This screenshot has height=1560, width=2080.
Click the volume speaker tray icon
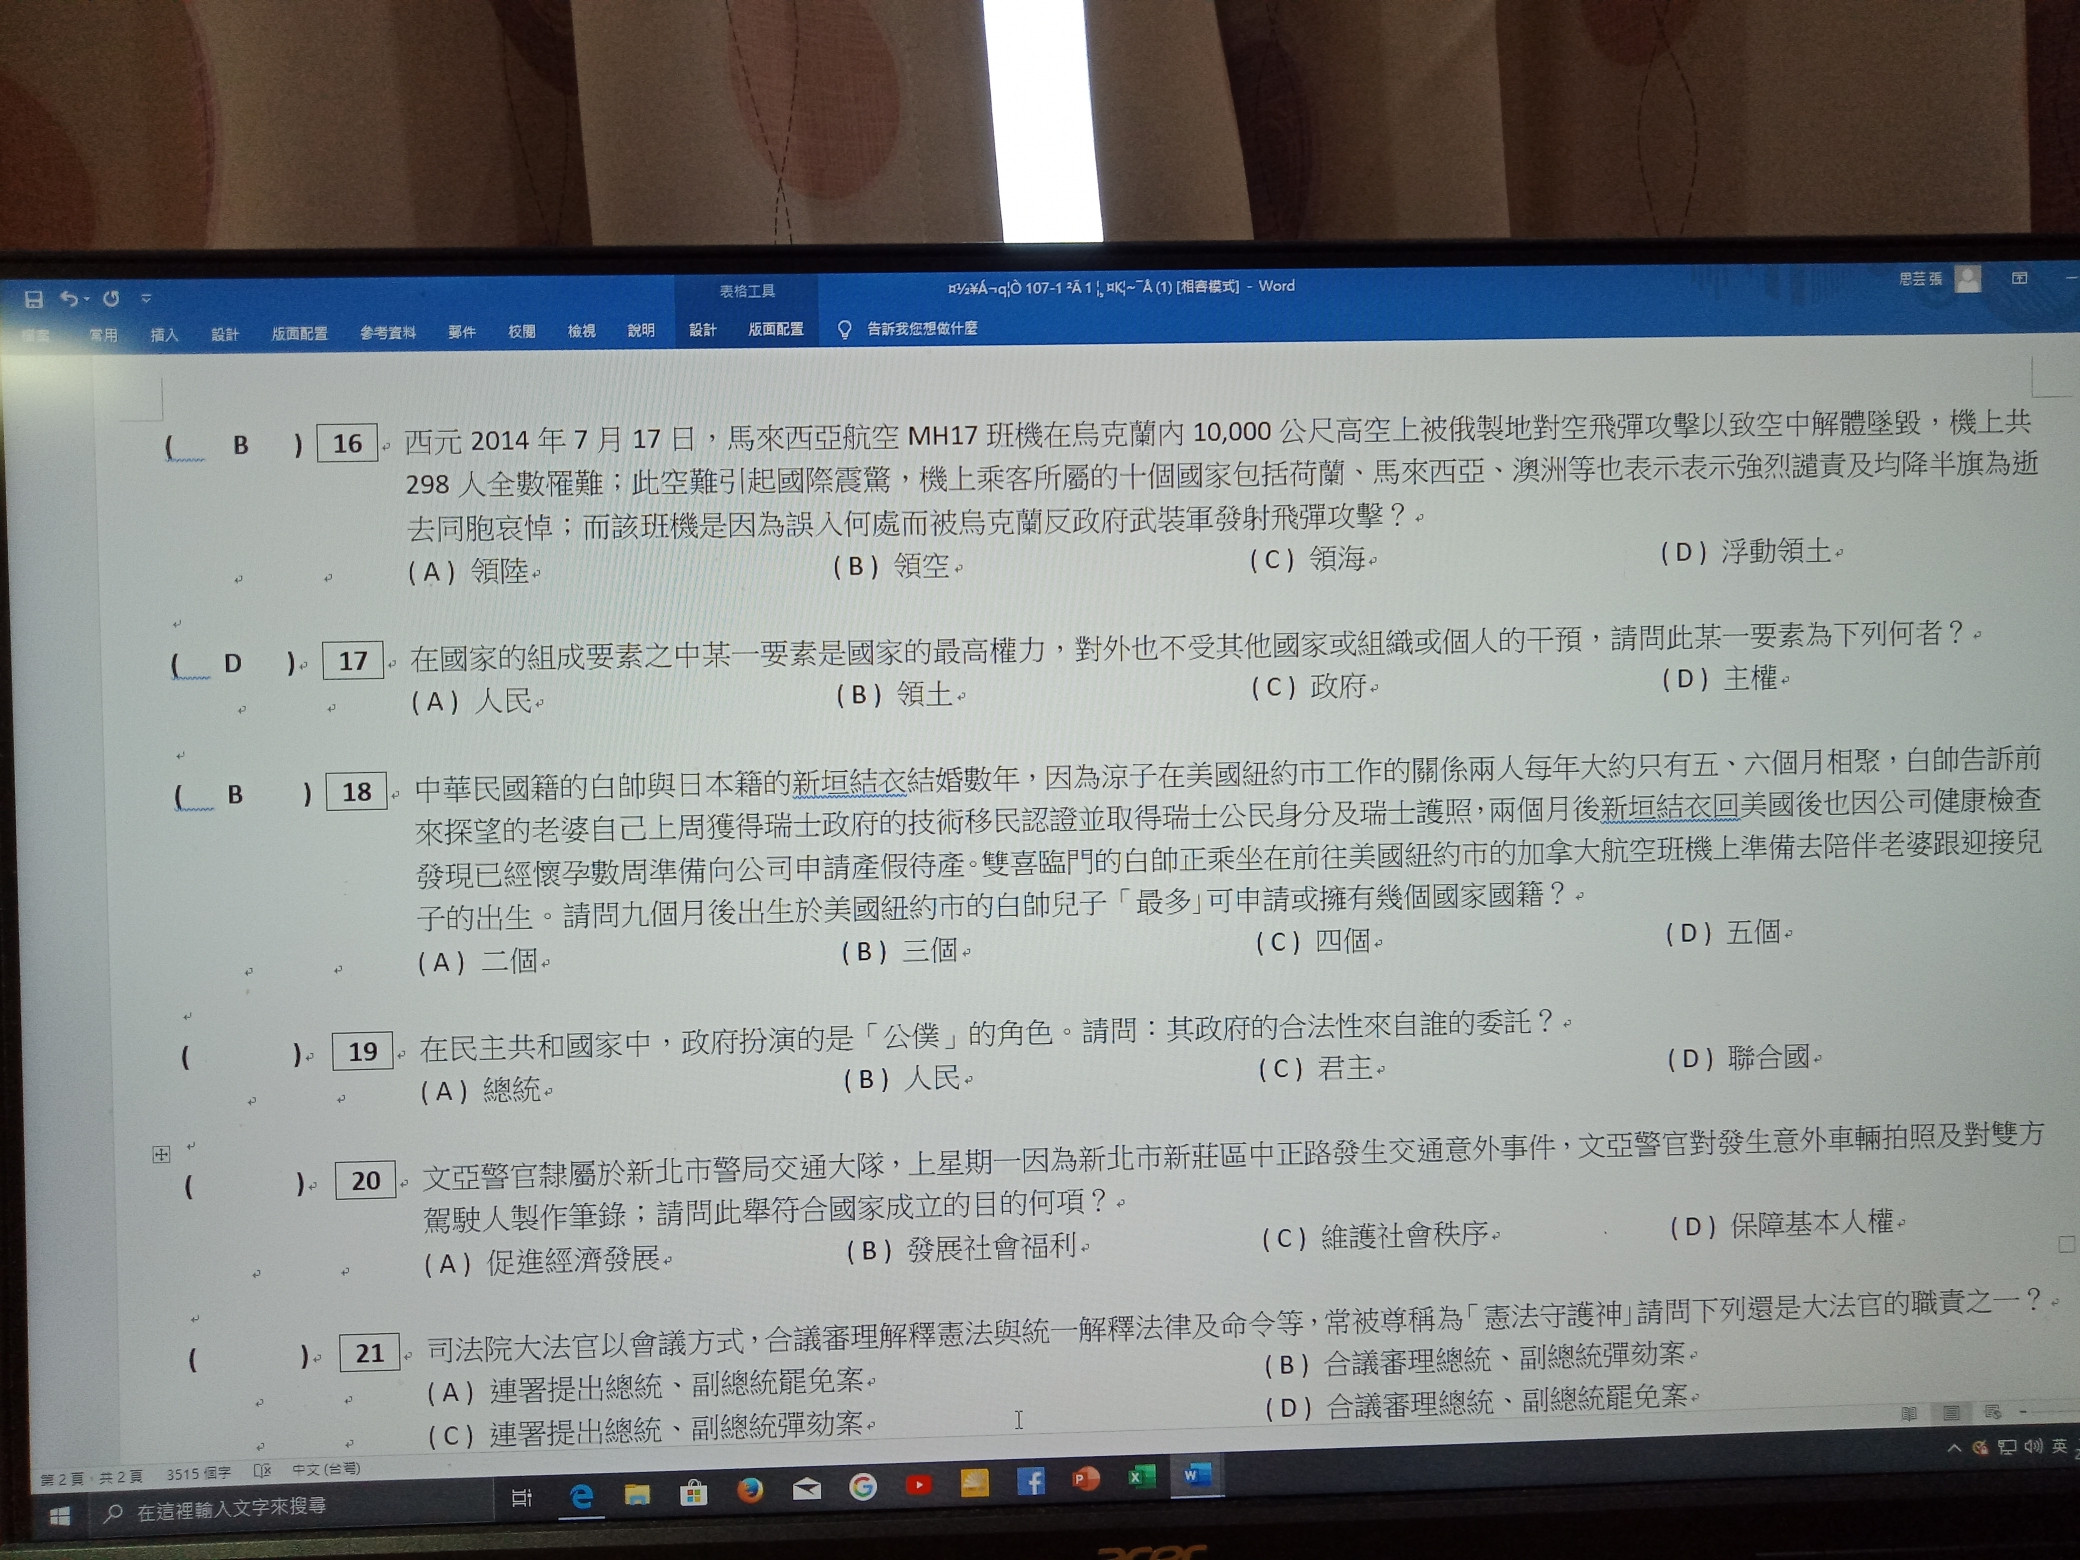coord(2033,1446)
